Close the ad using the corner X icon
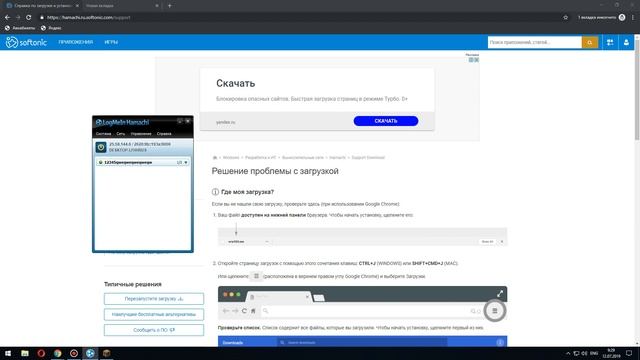Image resolution: width=640 pixels, height=360 pixels. [476, 60]
